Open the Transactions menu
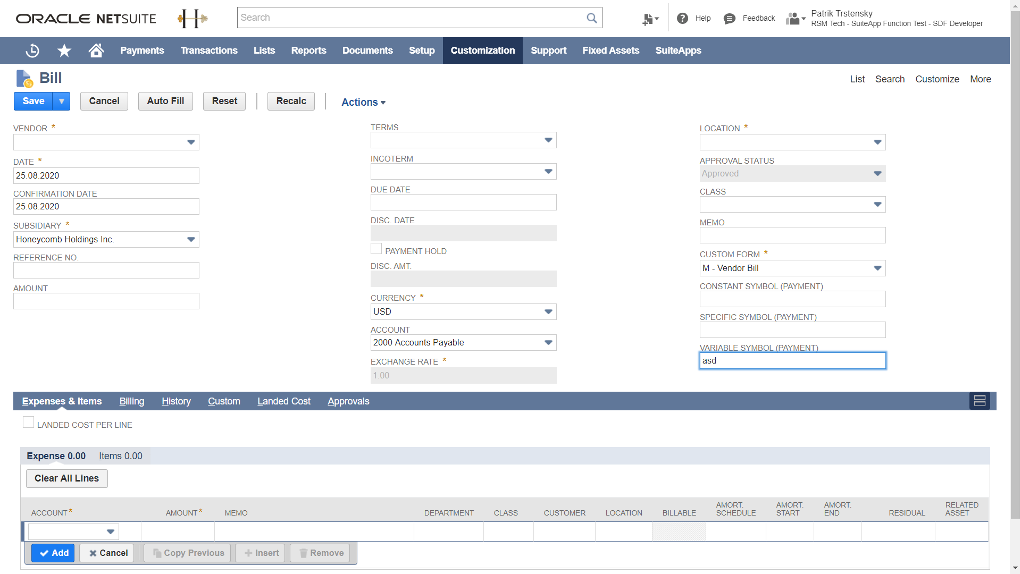The image size is (1020, 574). coord(209,51)
